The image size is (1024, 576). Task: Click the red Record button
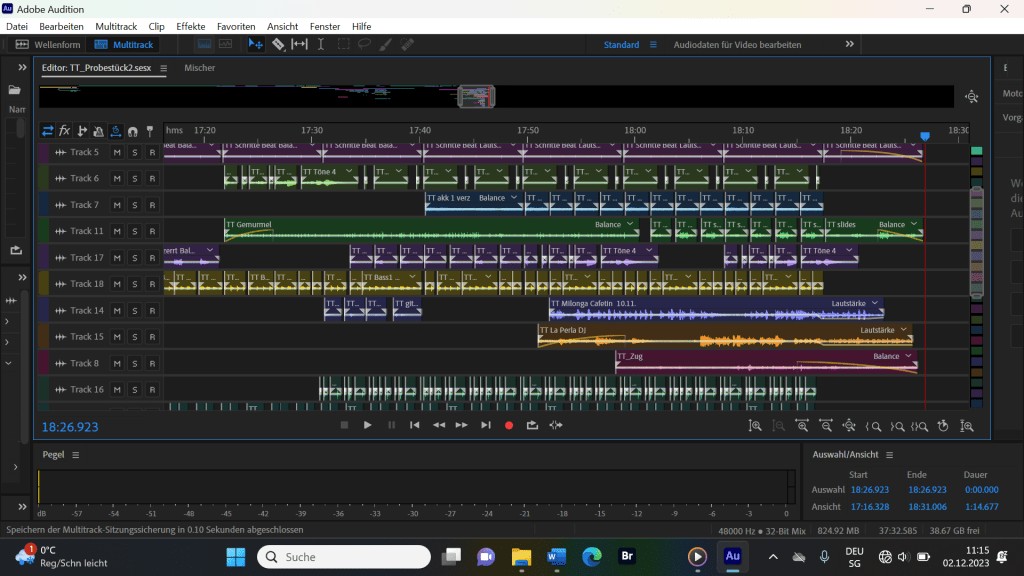pos(508,425)
